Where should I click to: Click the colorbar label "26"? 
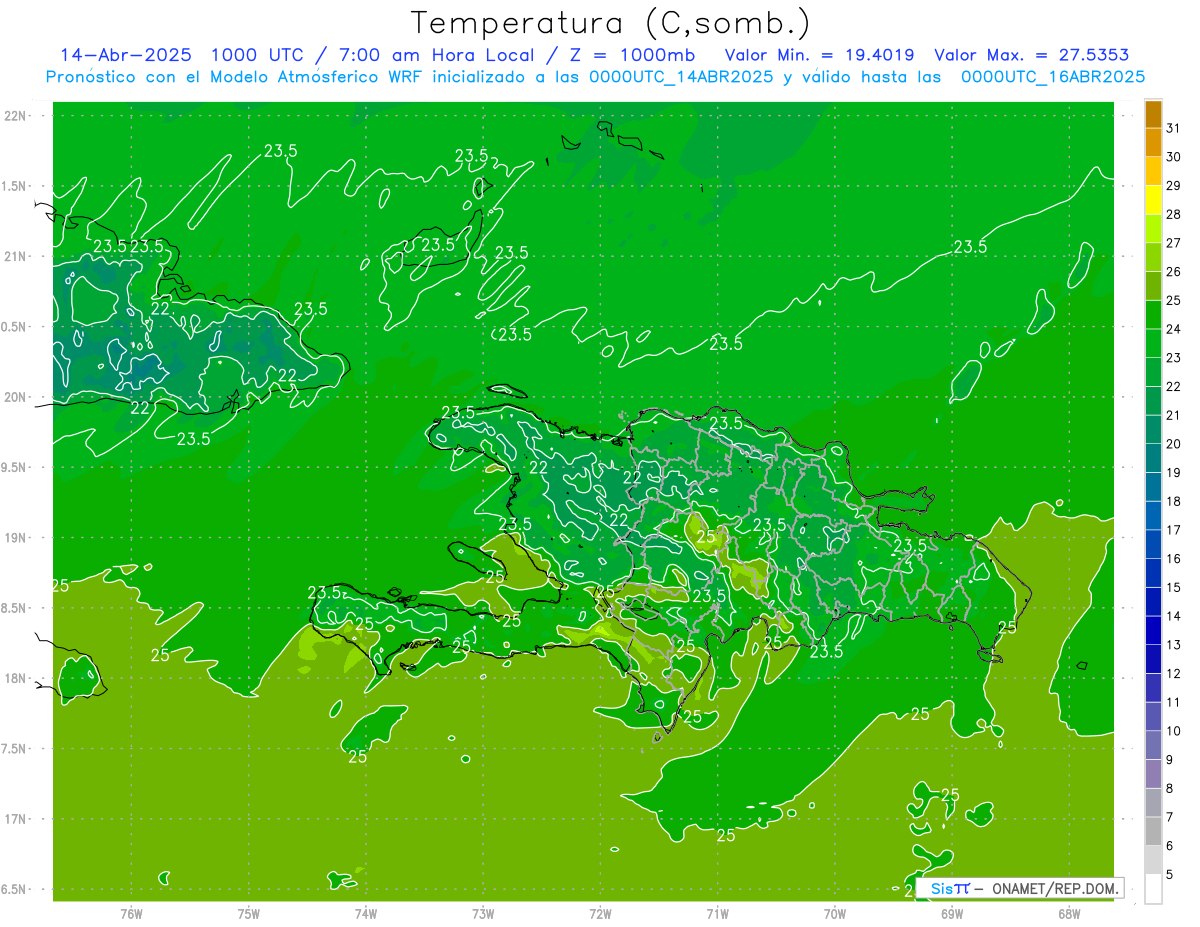click(x=1174, y=272)
